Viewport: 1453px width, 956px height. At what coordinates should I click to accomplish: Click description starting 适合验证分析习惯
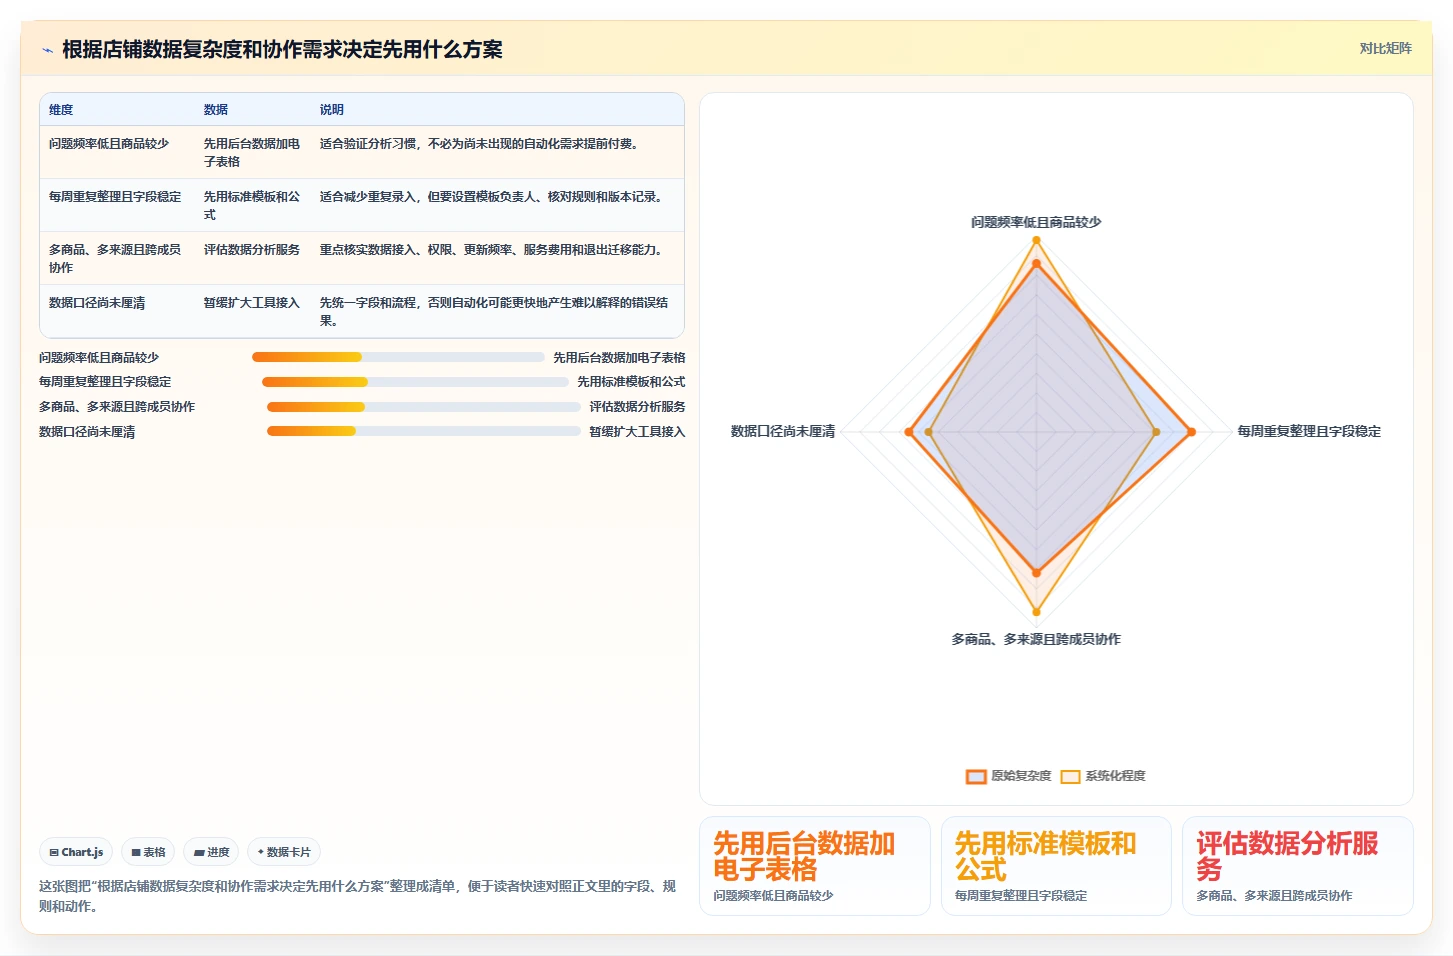[x=479, y=144]
